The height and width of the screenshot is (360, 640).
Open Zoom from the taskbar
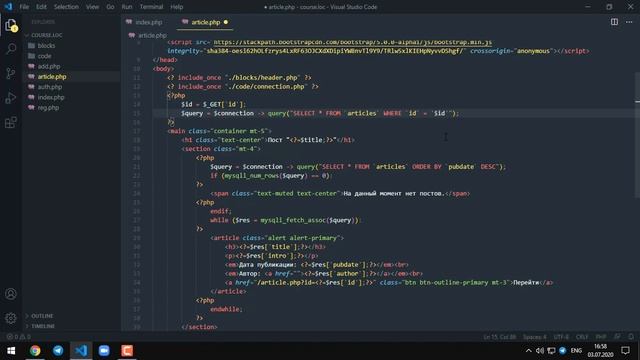(104, 351)
